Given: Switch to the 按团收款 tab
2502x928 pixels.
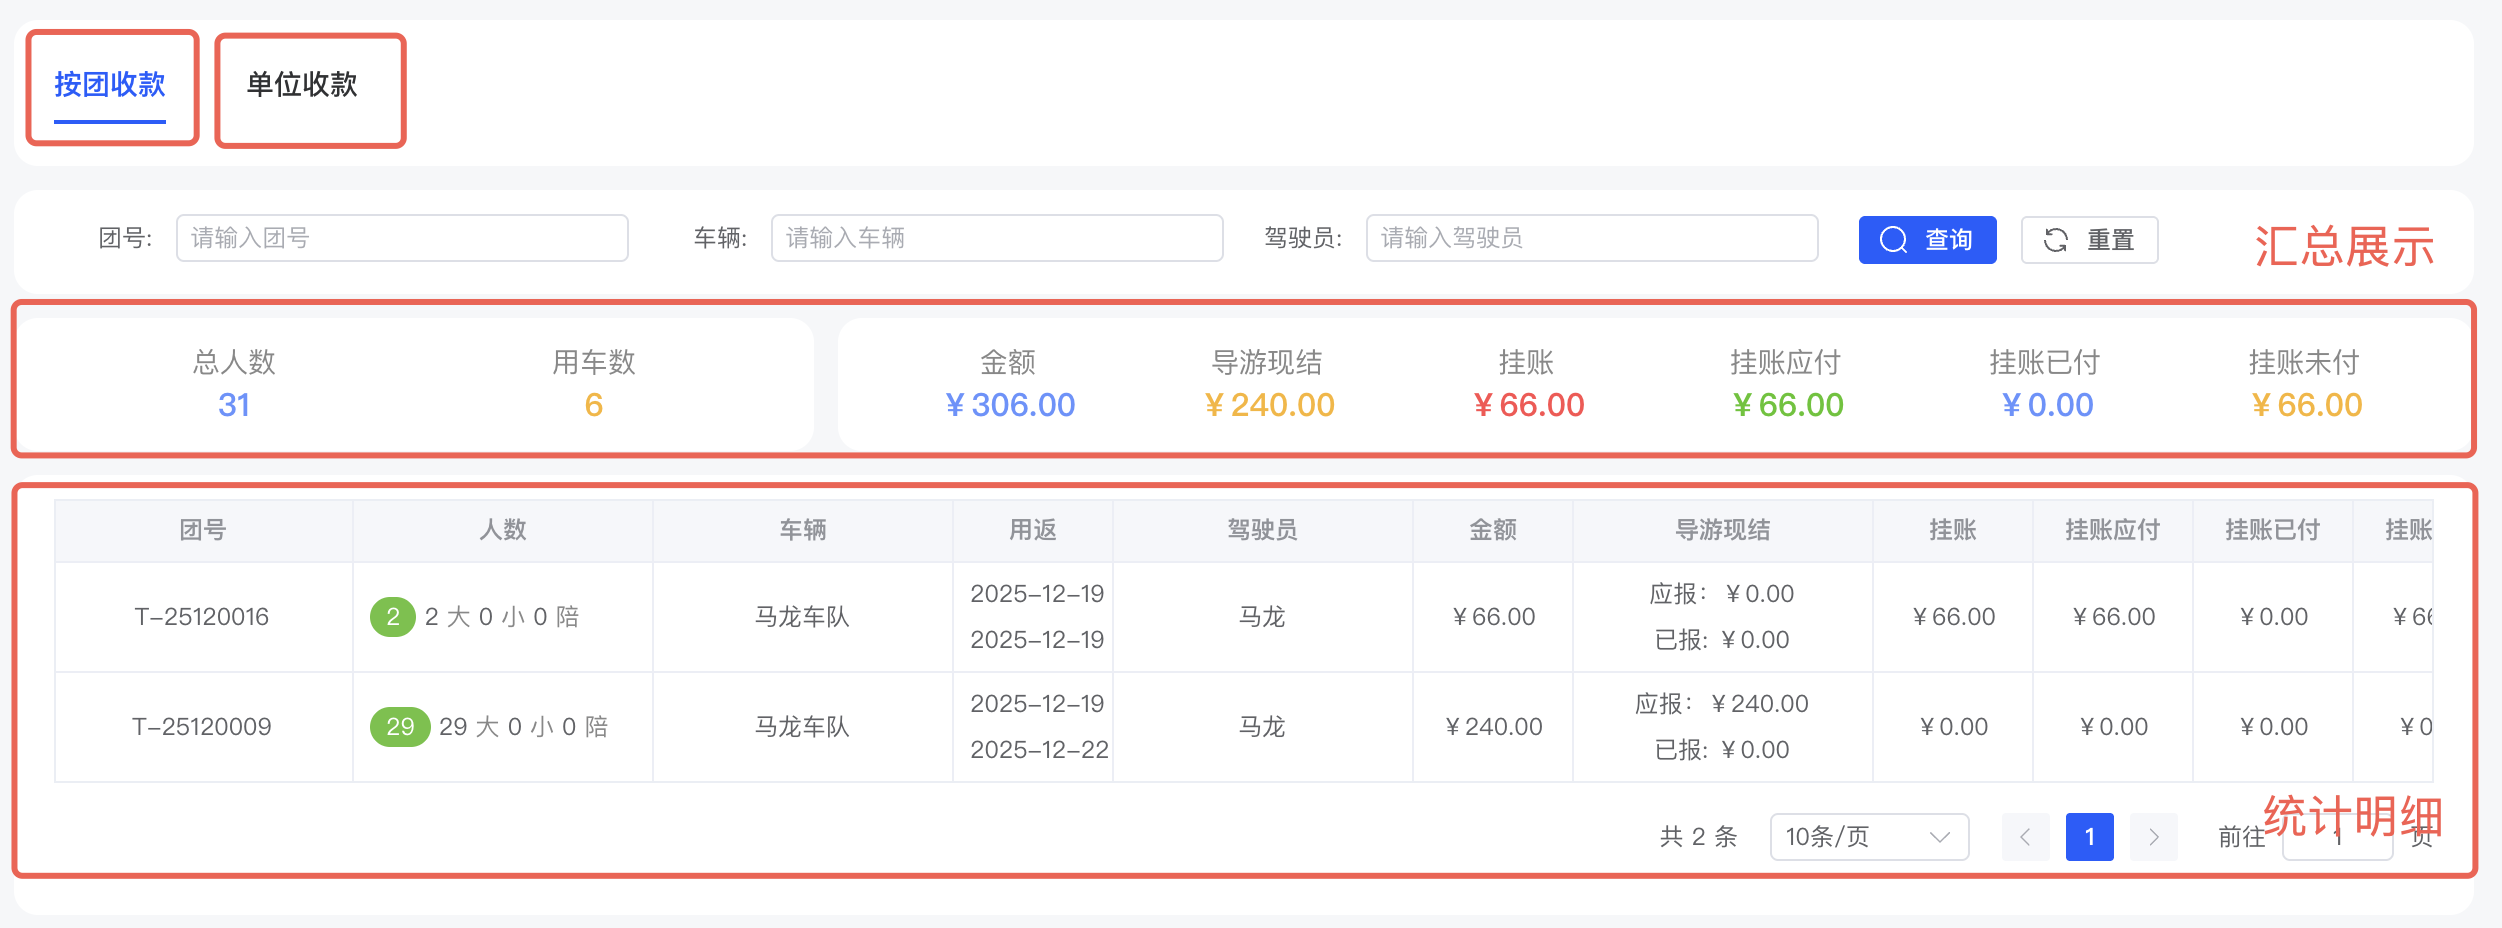Looking at the screenshot, I should pyautogui.click(x=110, y=85).
